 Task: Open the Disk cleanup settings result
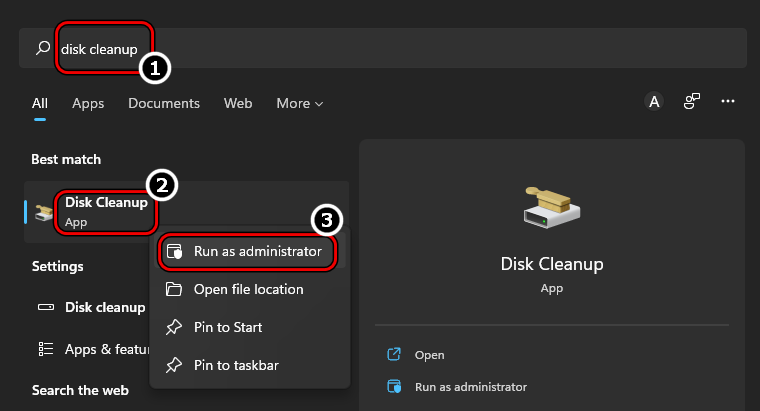(x=105, y=307)
